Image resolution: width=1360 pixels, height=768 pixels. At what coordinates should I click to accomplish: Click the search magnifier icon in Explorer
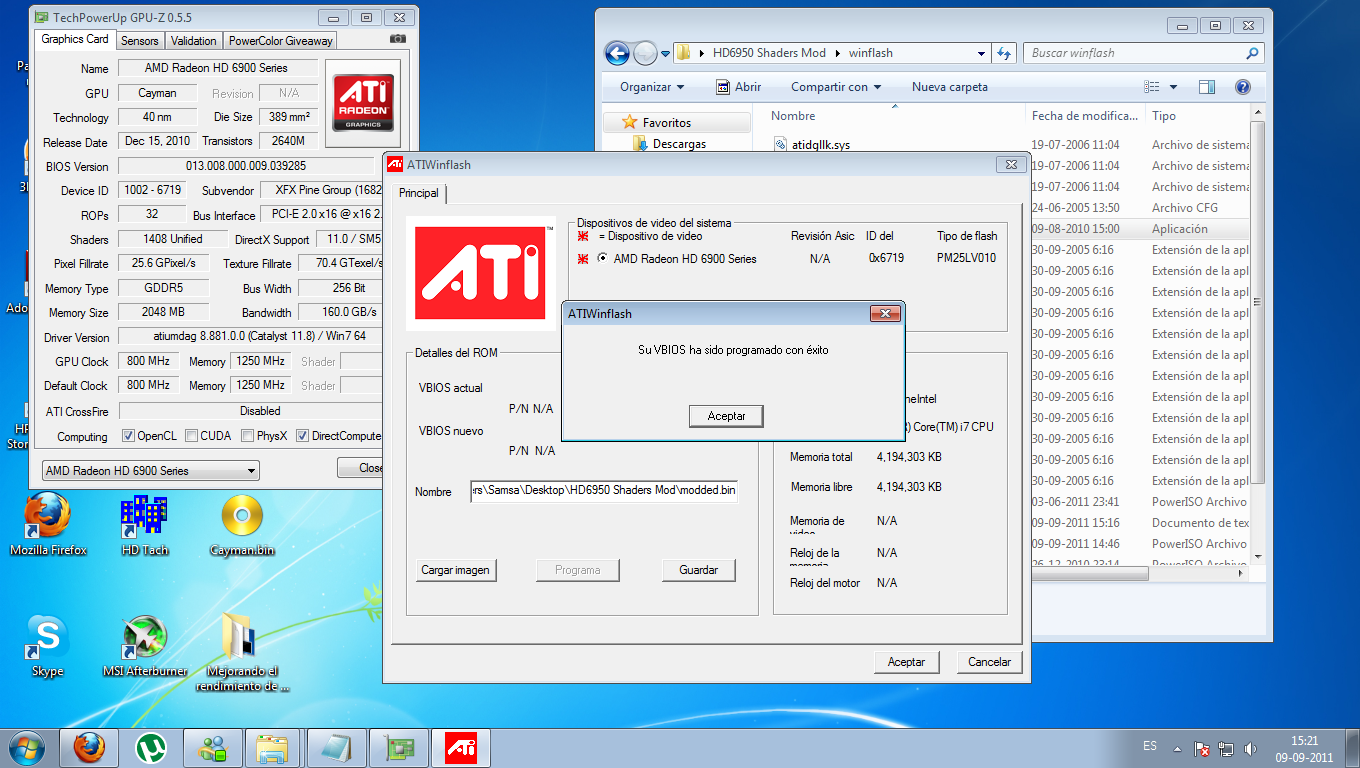[x=1252, y=53]
